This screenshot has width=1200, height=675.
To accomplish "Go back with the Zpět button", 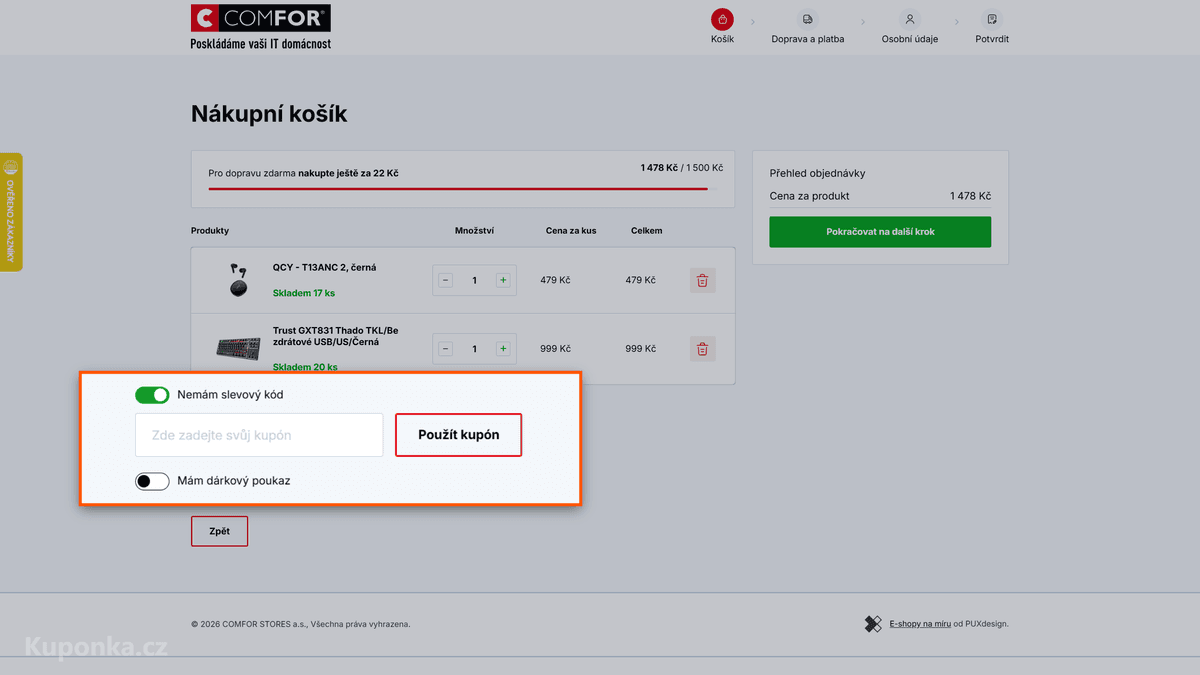I will tap(219, 531).
